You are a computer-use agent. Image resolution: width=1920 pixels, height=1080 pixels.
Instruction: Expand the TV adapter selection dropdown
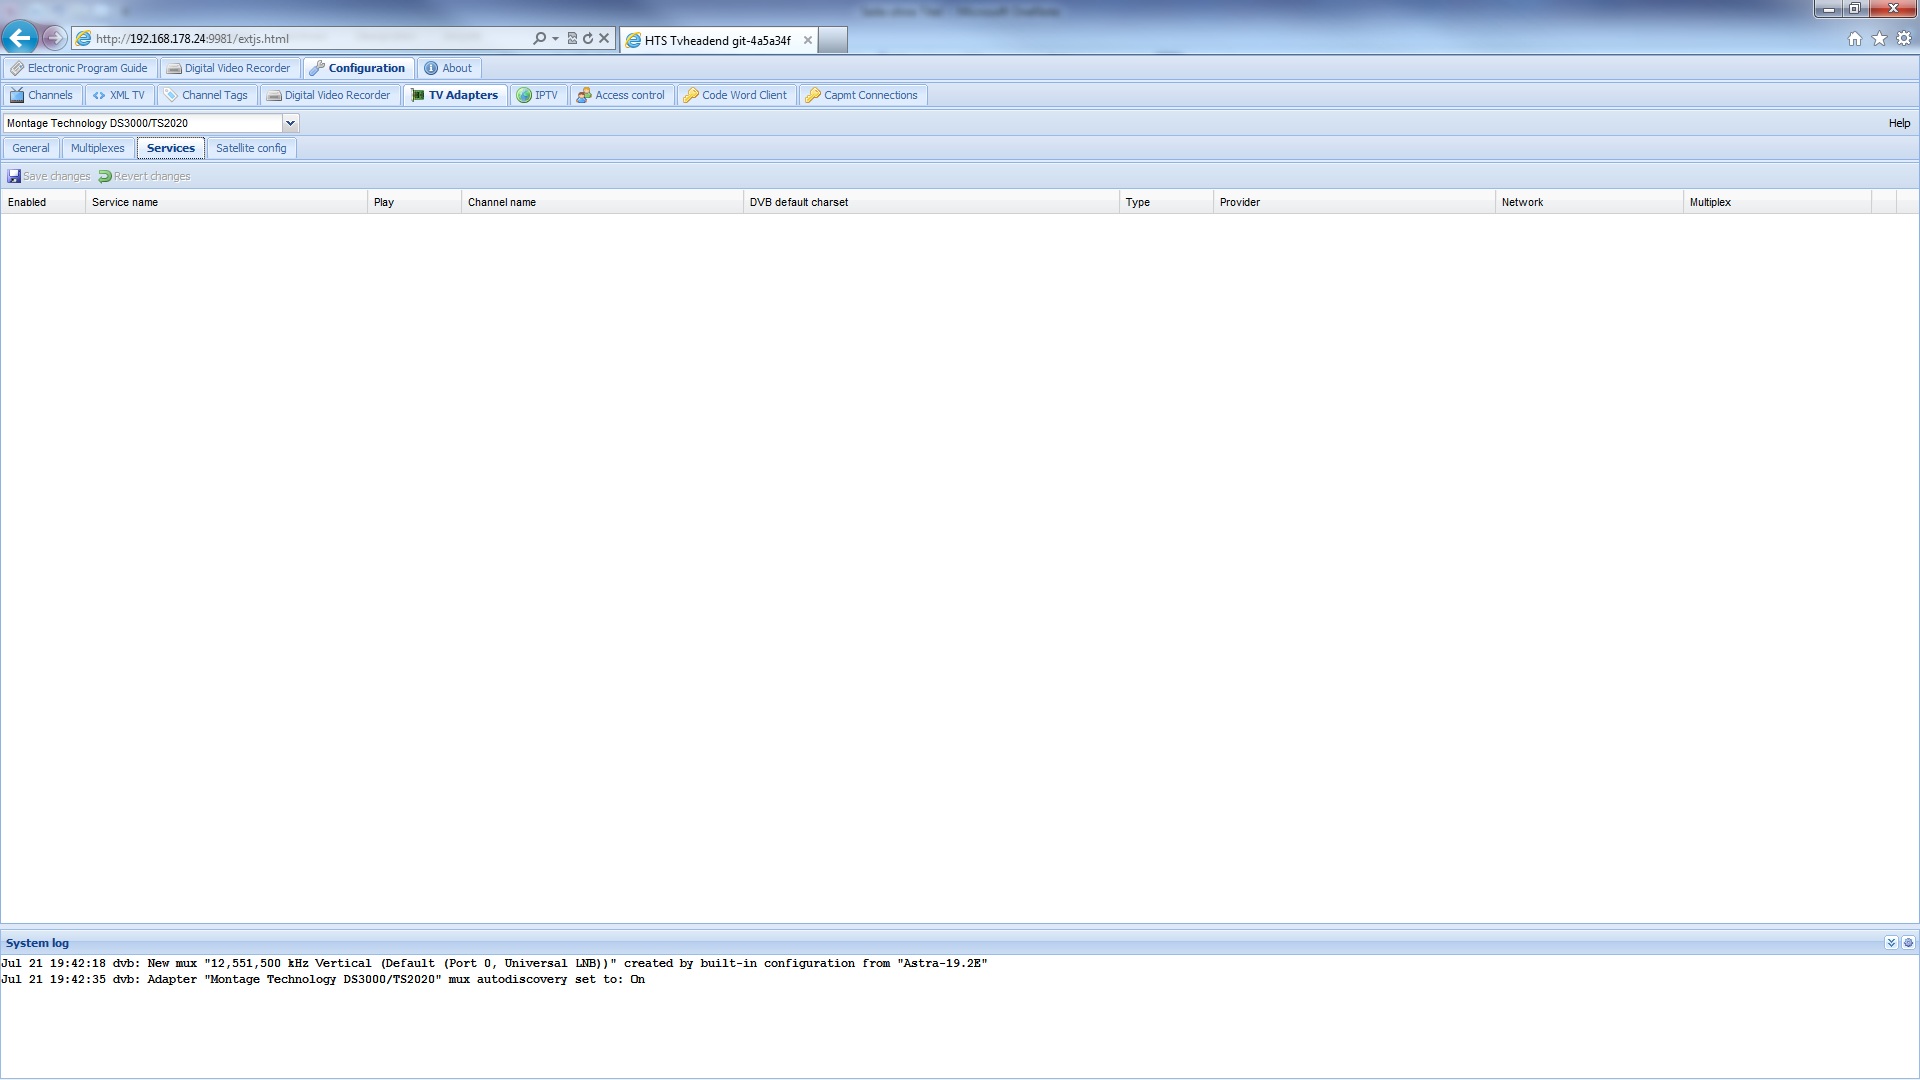click(x=290, y=123)
